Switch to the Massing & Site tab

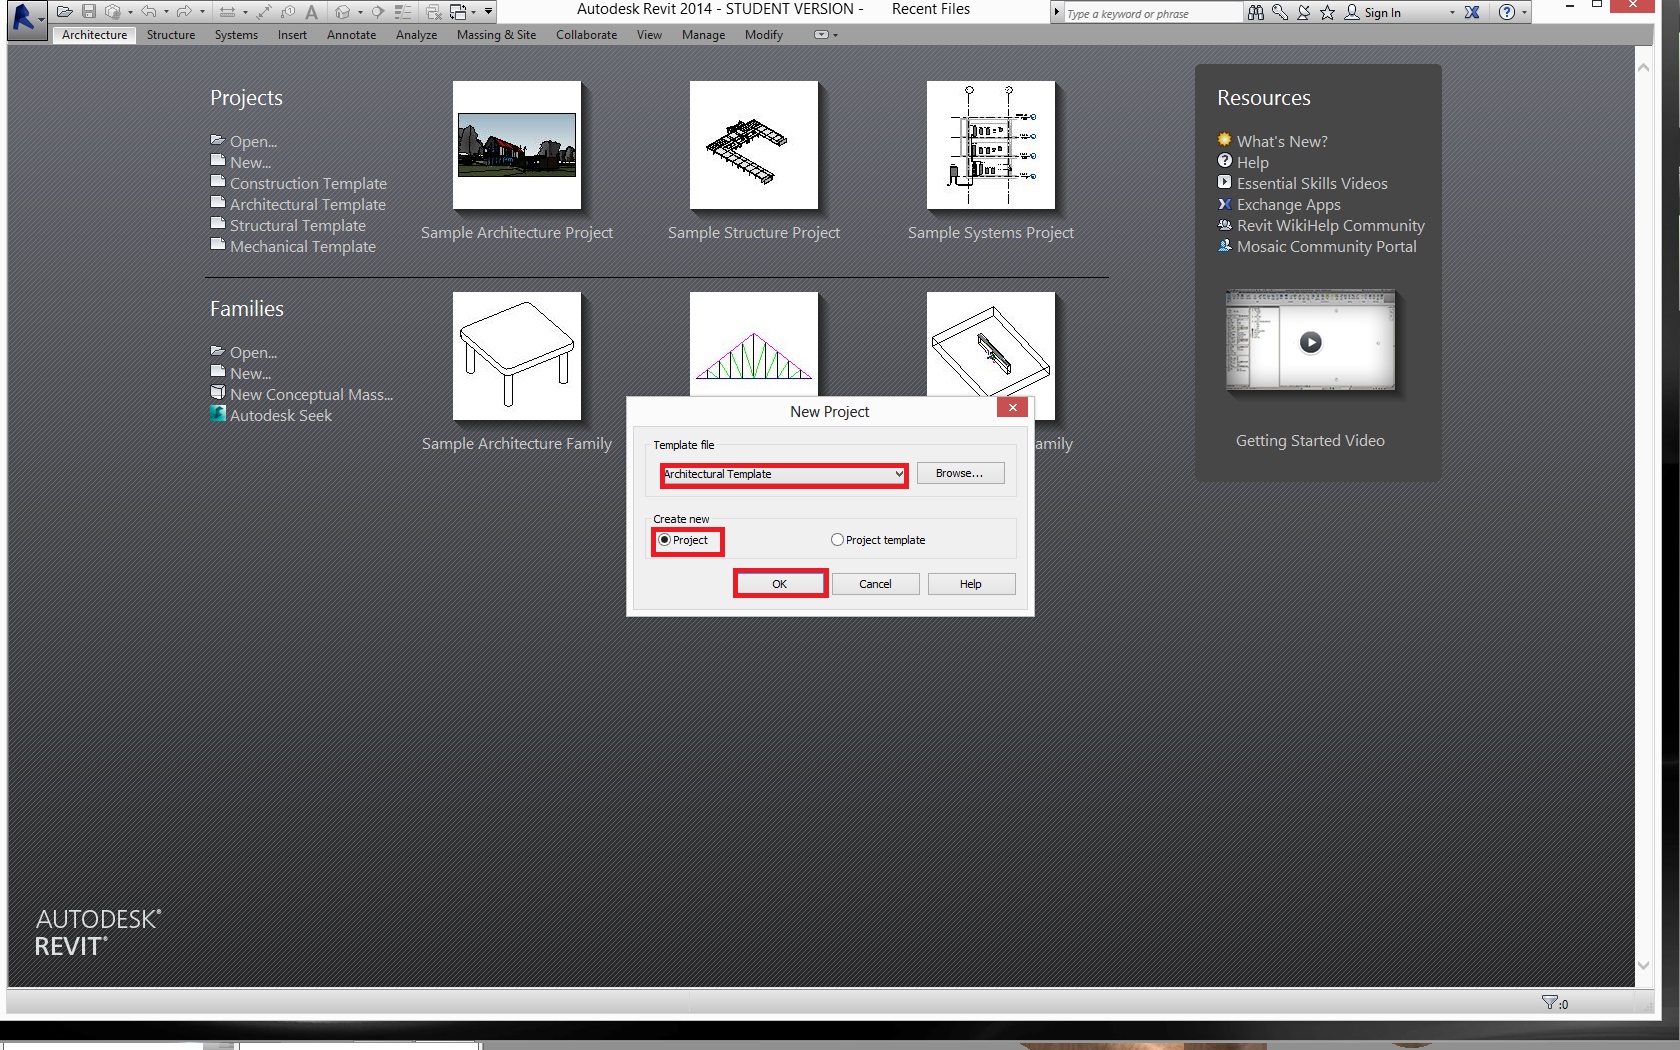[496, 35]
